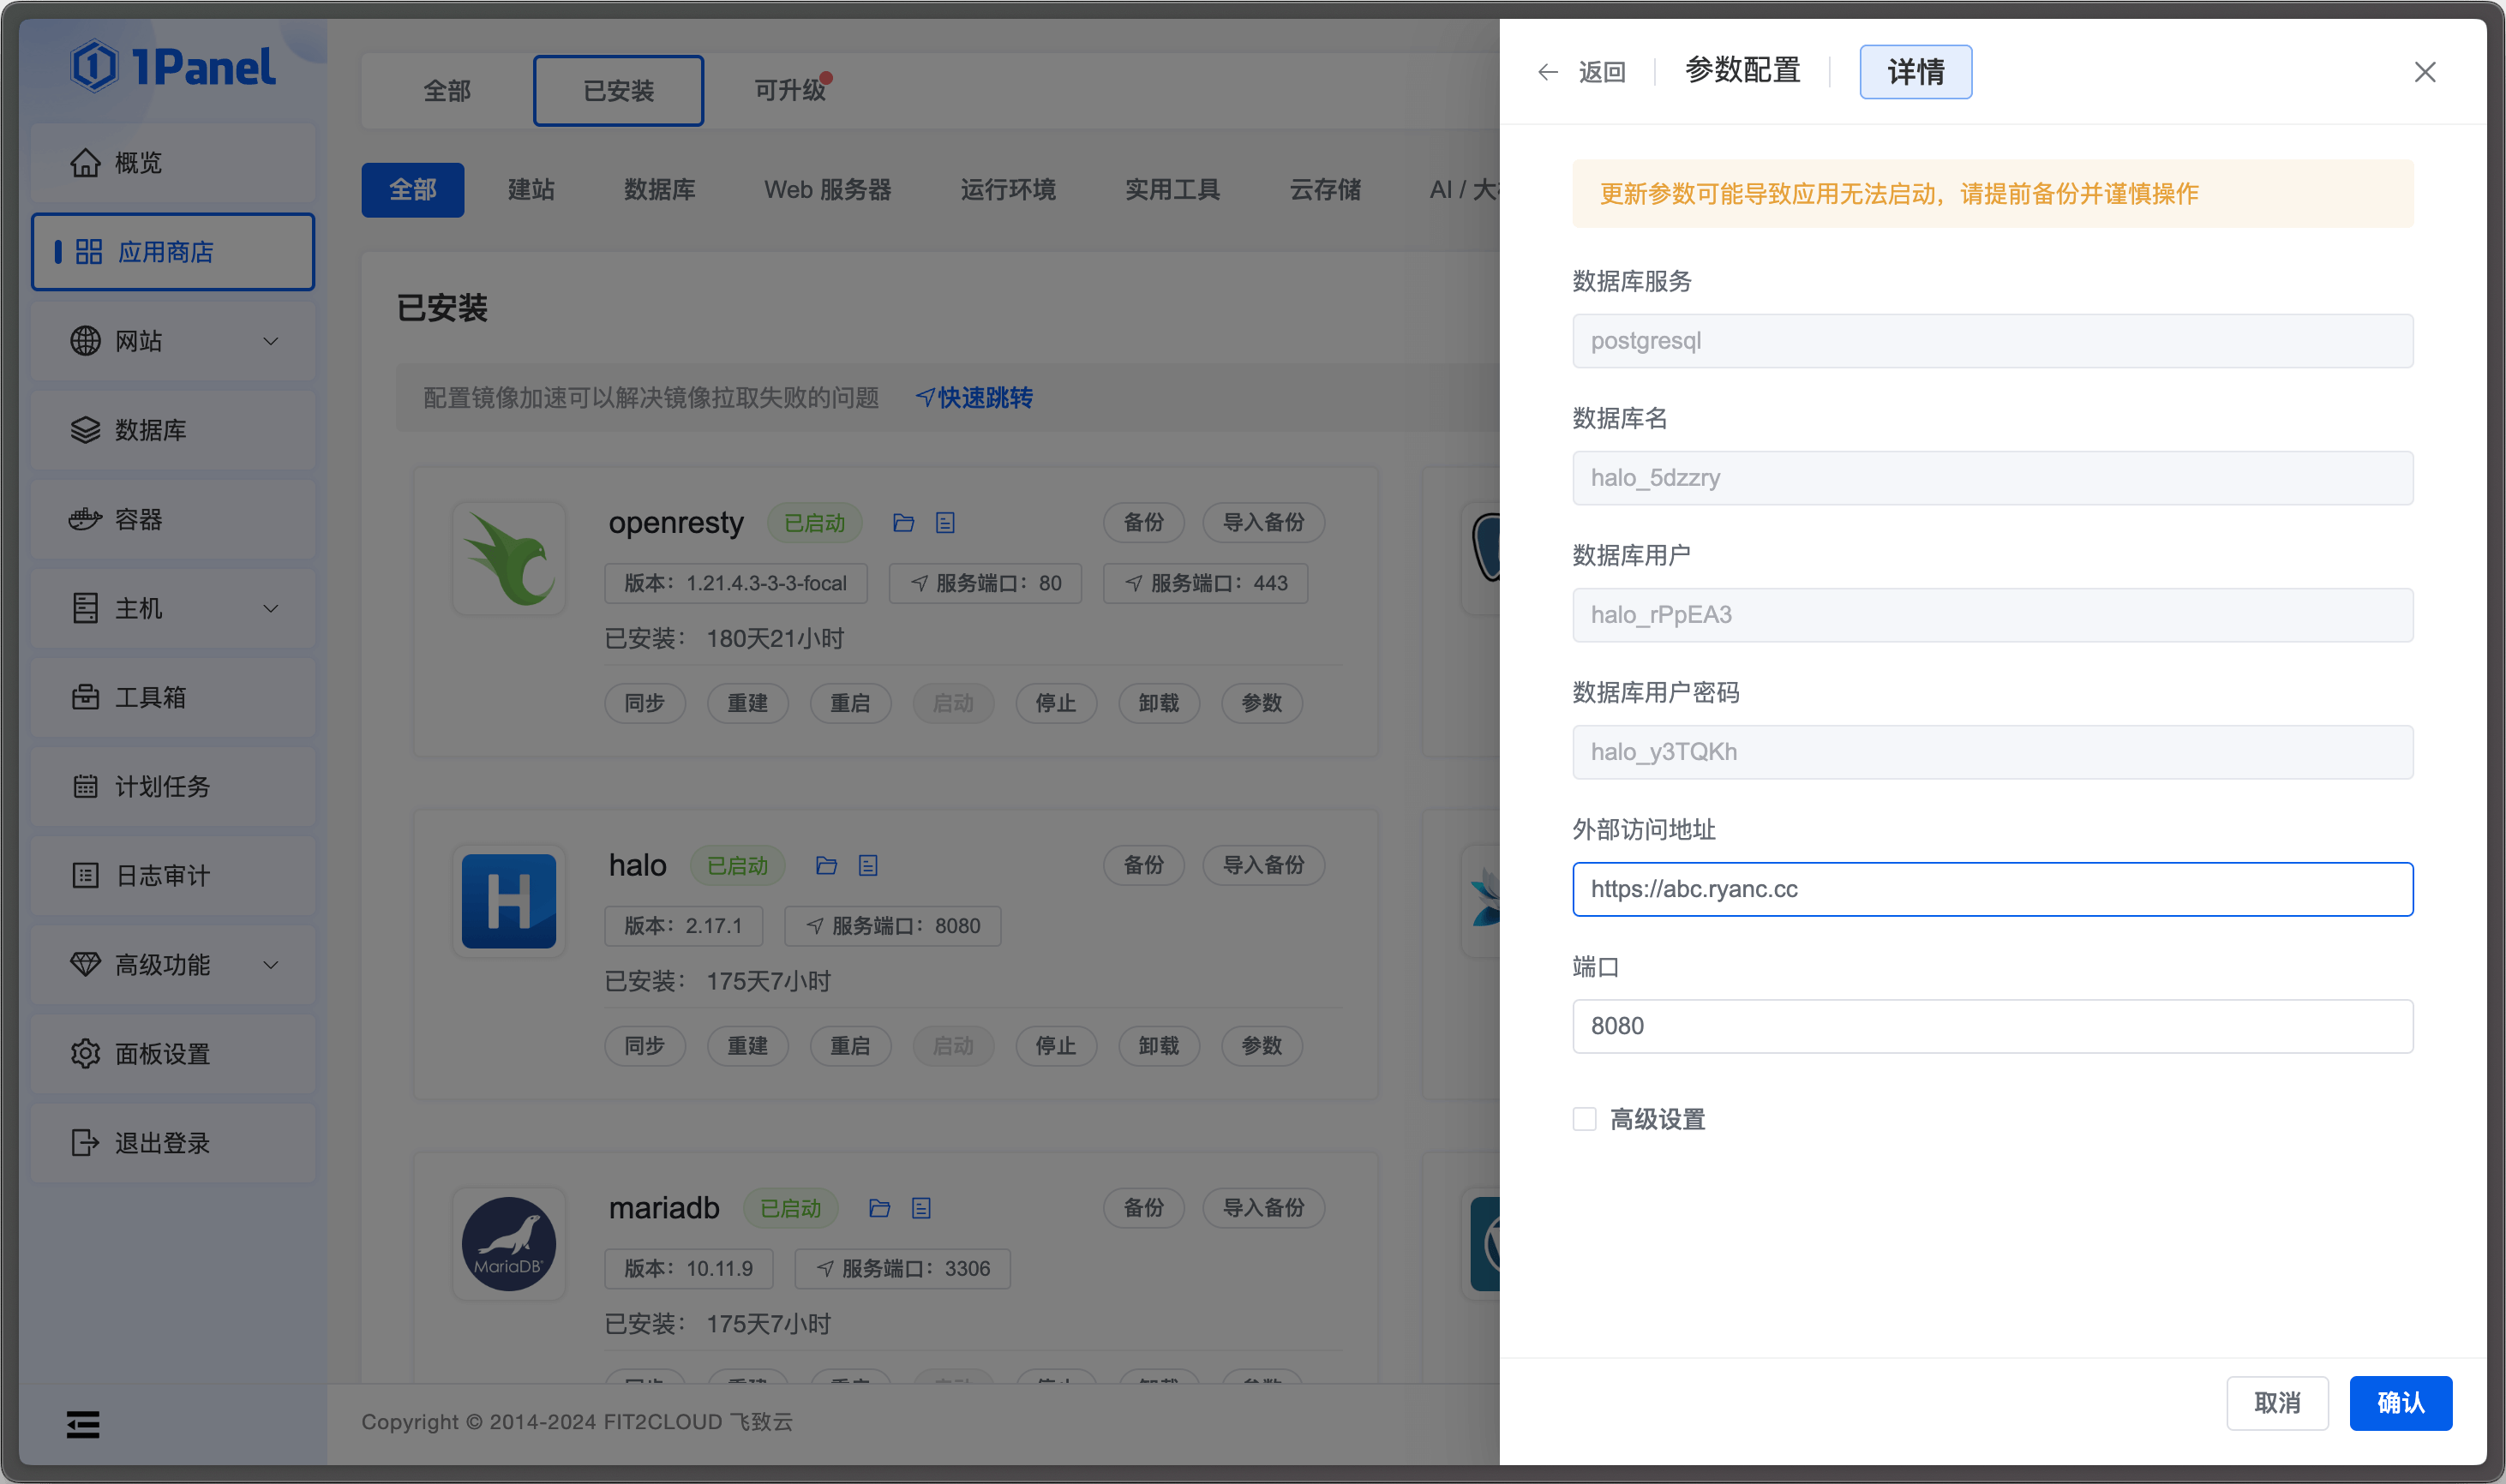
Task: Click the back arrow icon in the drawer
Action: [x=1547, y=72]
